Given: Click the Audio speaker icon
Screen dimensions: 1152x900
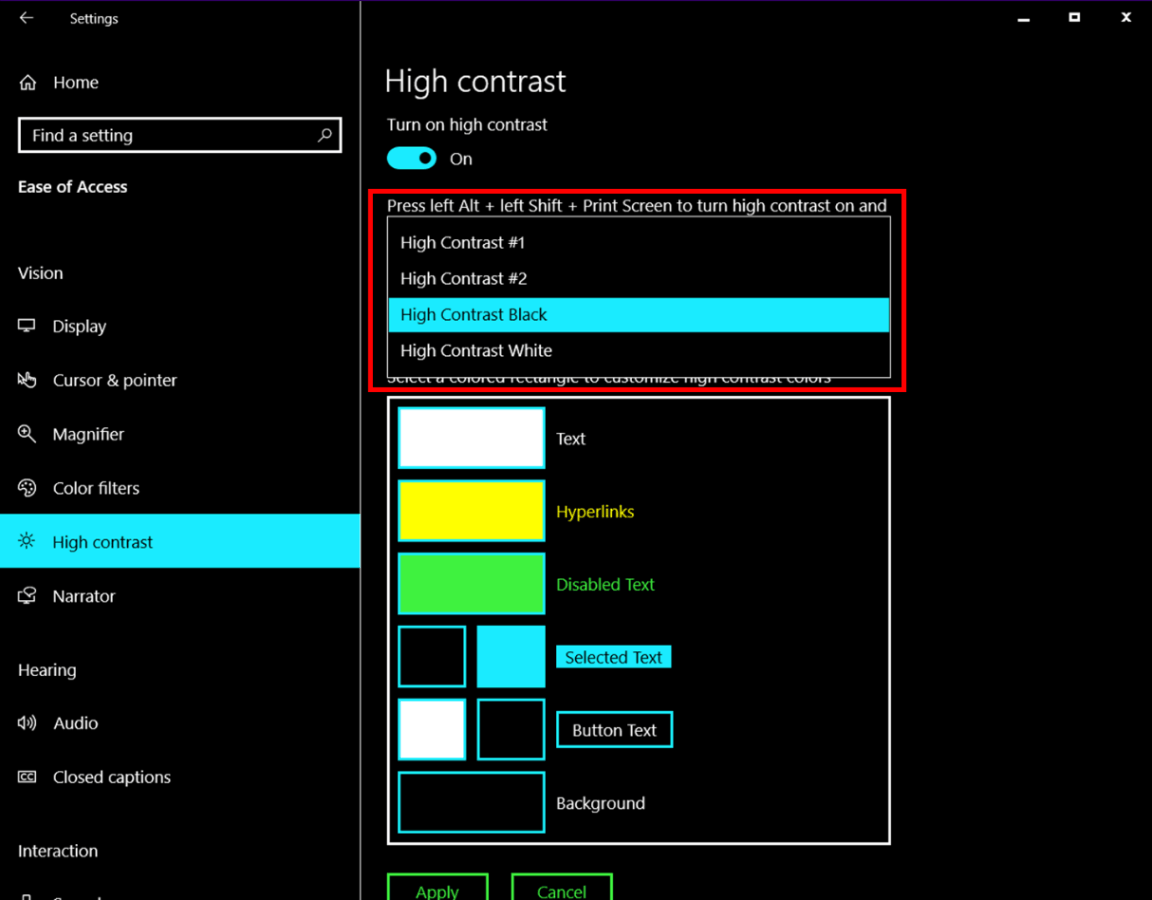Looking at the screenshot, I should coord(27,723).
